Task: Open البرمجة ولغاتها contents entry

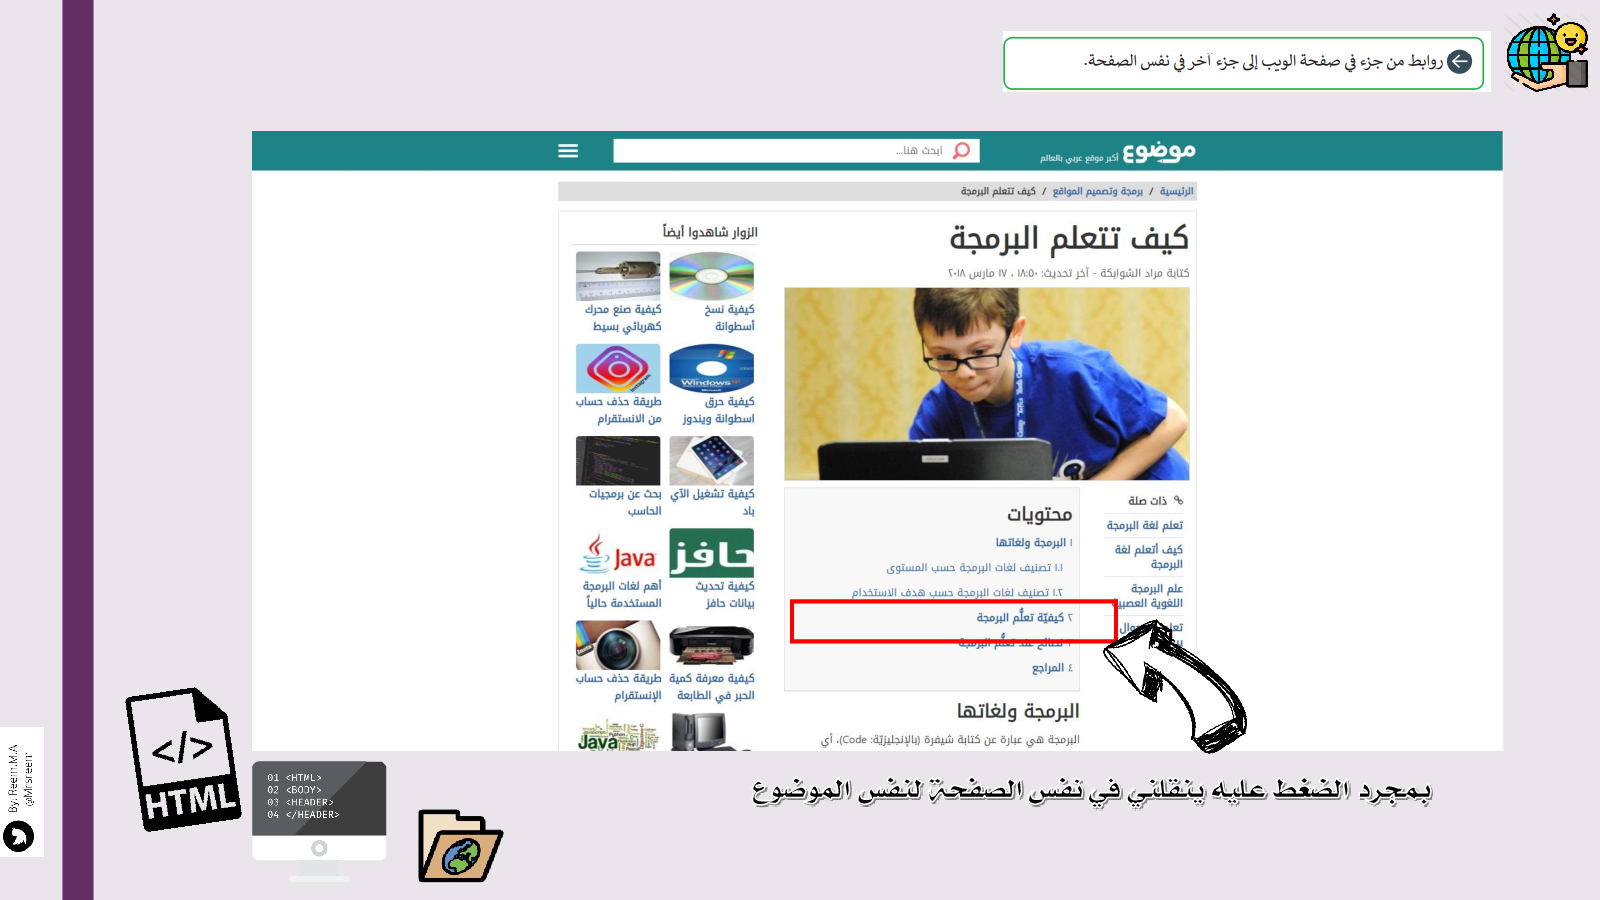Action: (x=1030, y=543)
